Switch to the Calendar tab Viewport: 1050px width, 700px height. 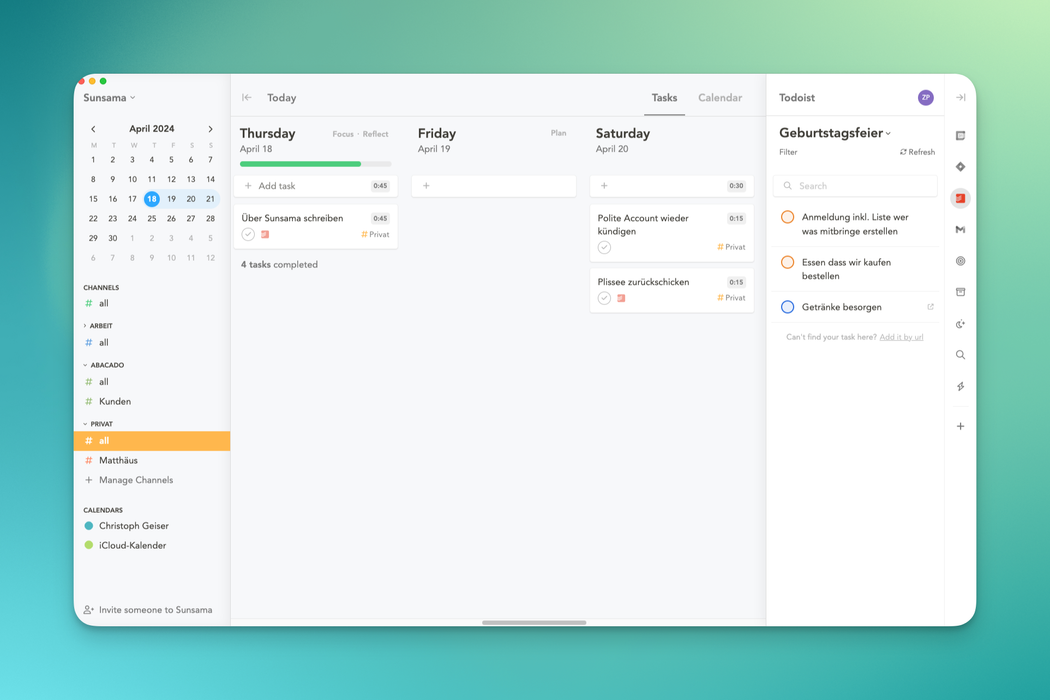(x=719, y=98)
